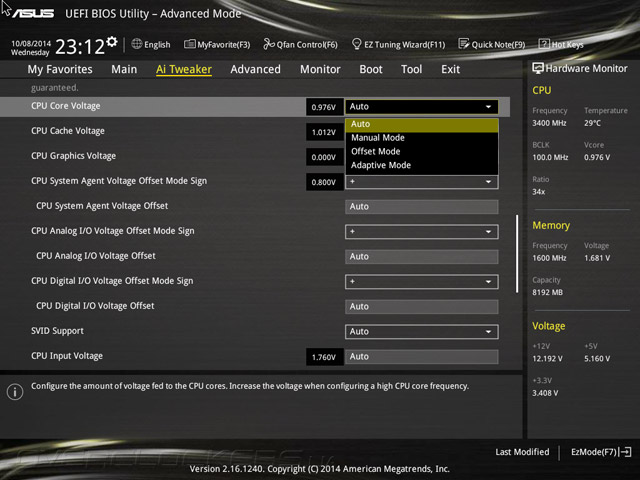The image size is (640, 480).
Task: Click the ASUS logo
Action: click(x=33, y=13)
